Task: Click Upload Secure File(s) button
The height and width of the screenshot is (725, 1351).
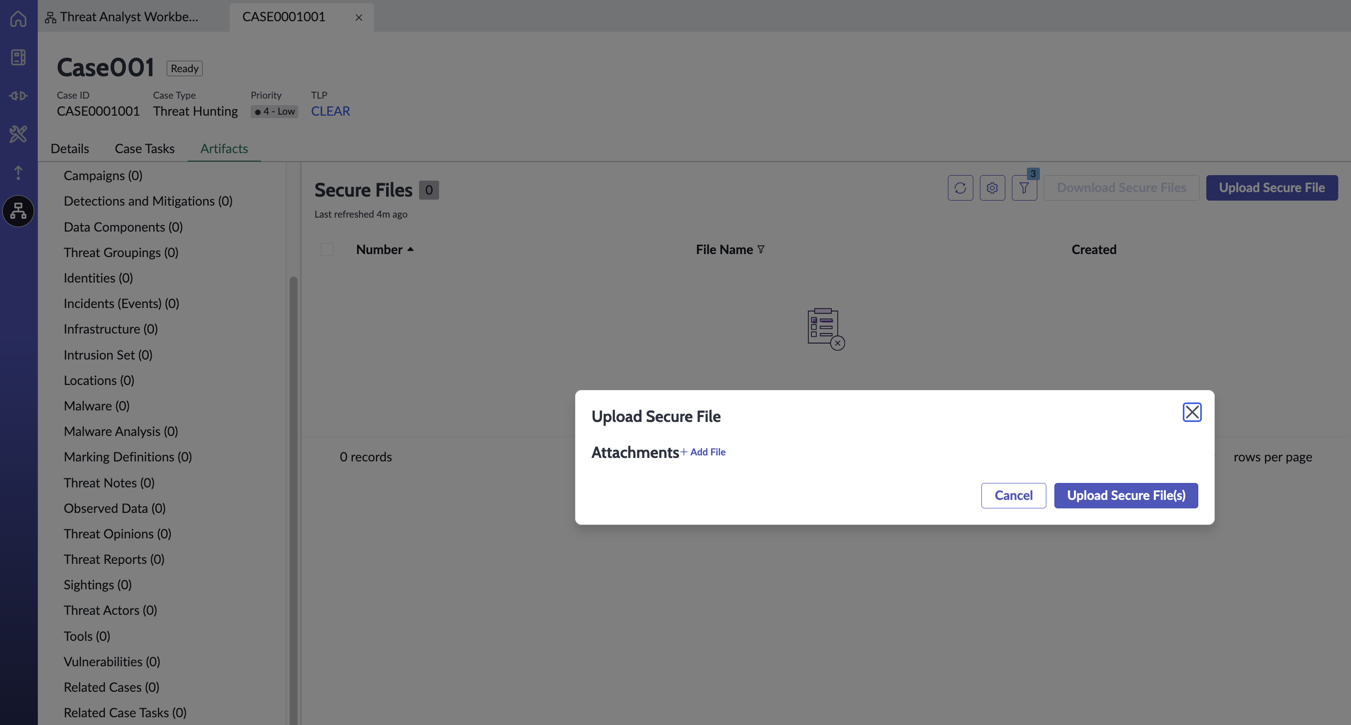Action: pos(1126,495)
